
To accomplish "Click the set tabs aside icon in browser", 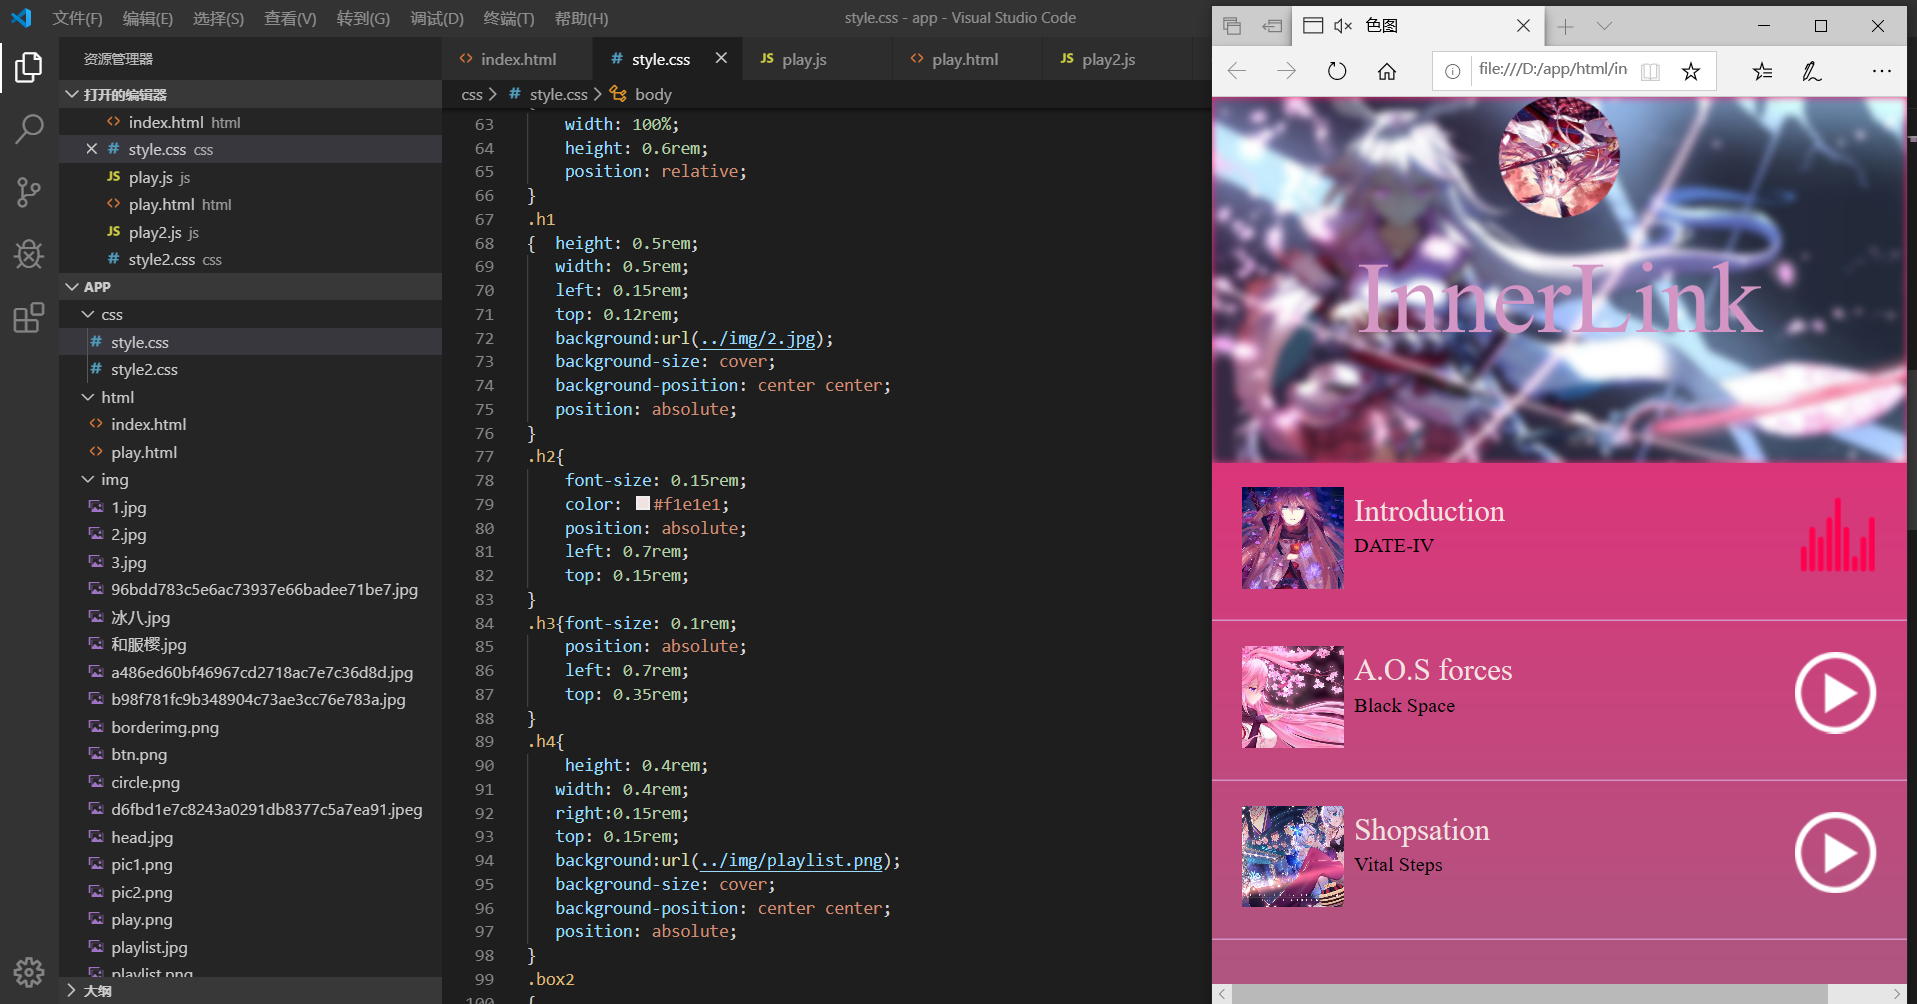I will click(1272, 26).
